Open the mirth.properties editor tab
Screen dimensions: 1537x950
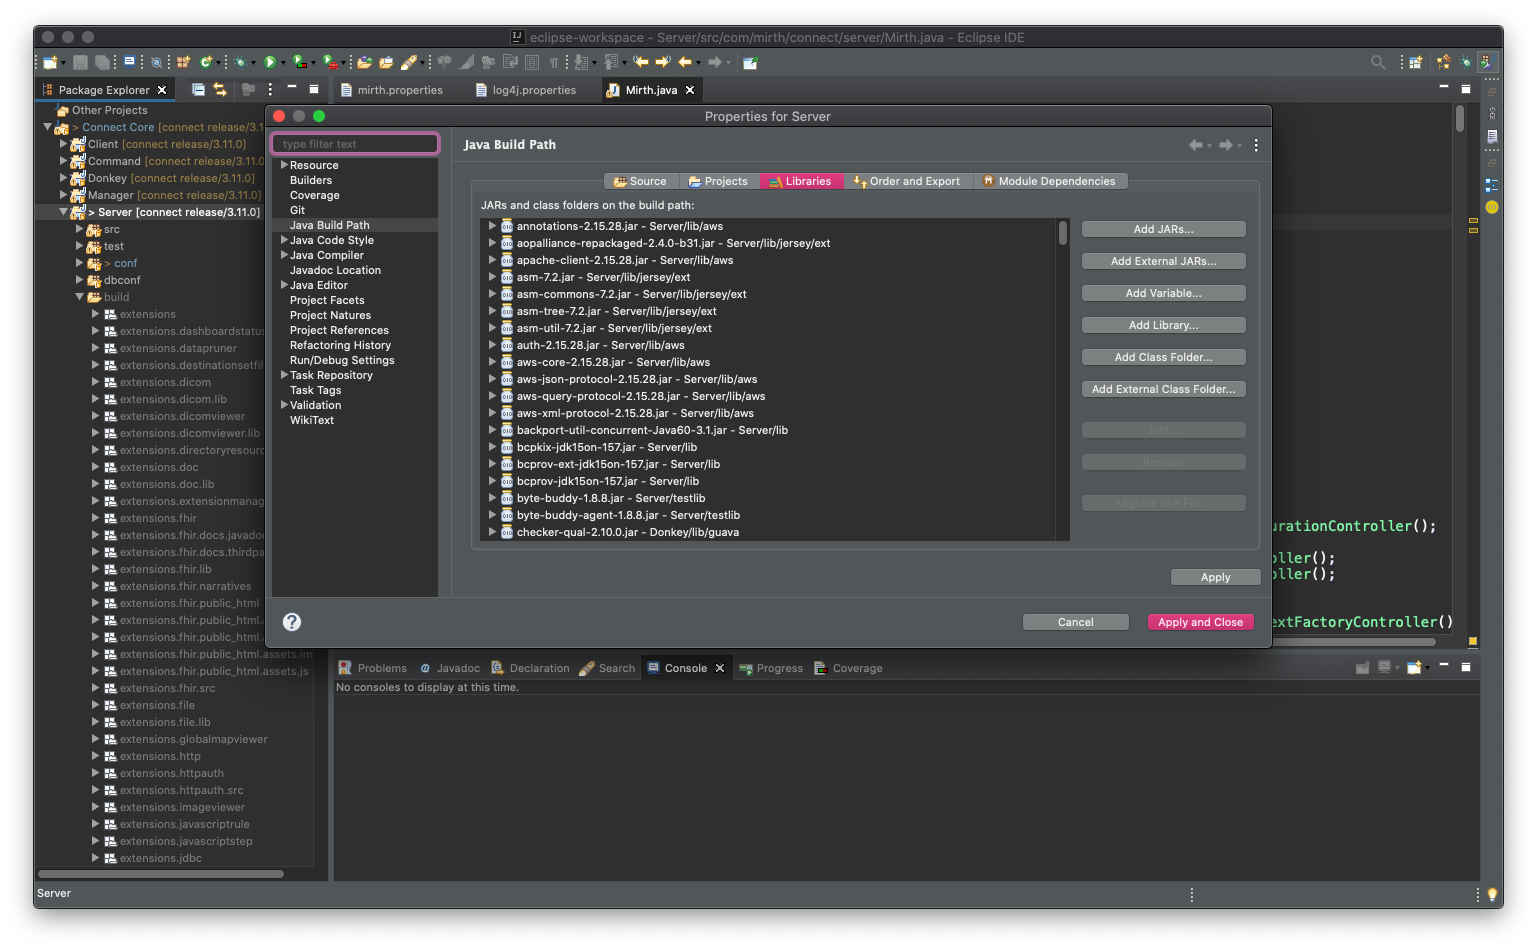[392, 90]
